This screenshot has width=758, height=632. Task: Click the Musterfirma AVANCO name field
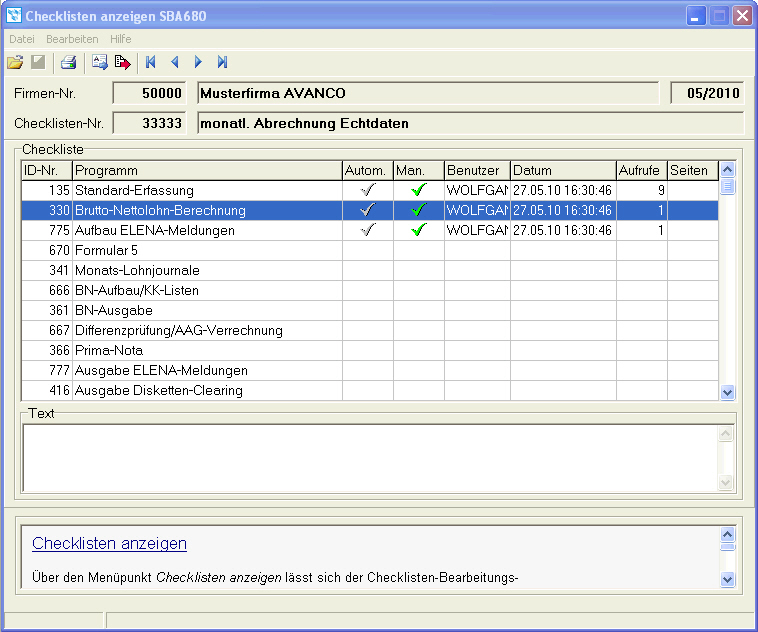coord(428,93)
